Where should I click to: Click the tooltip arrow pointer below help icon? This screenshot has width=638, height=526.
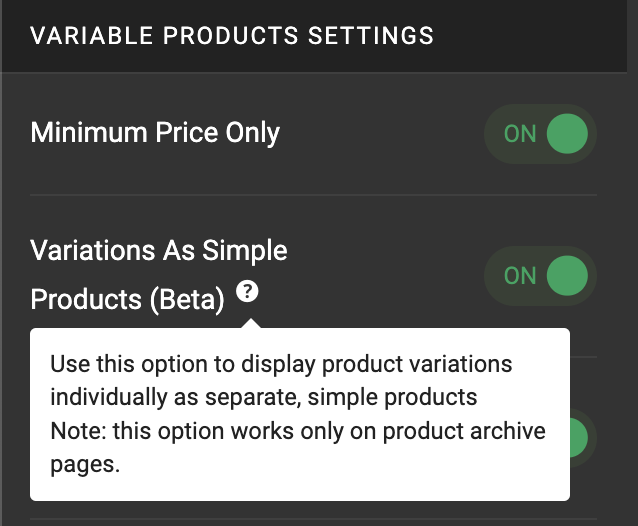point(251,323)
